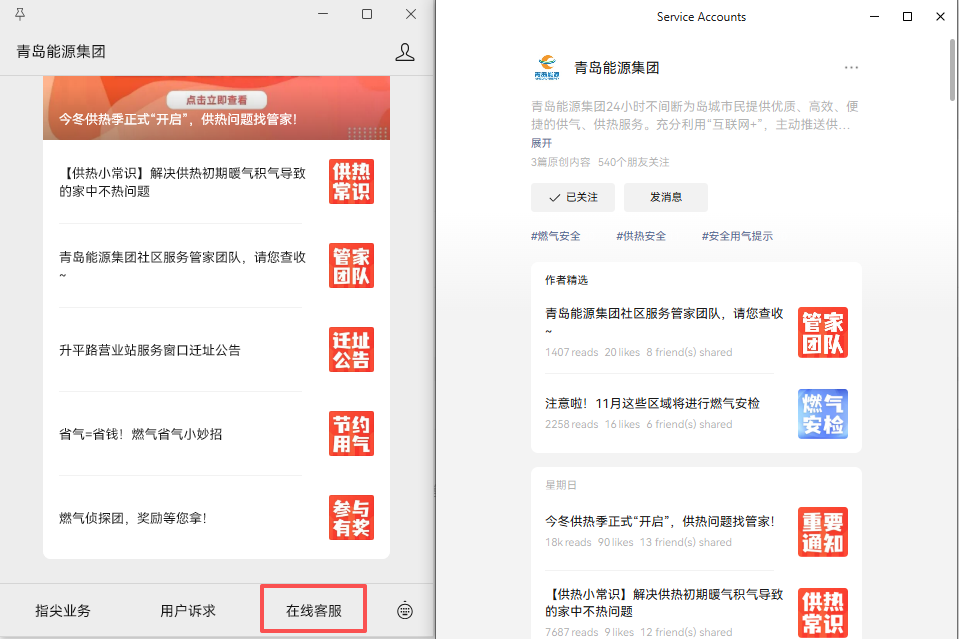The height and width of the screenshot is (639, 959).
Task: Click the 发消息 button
Action: [x=665, y=198]
